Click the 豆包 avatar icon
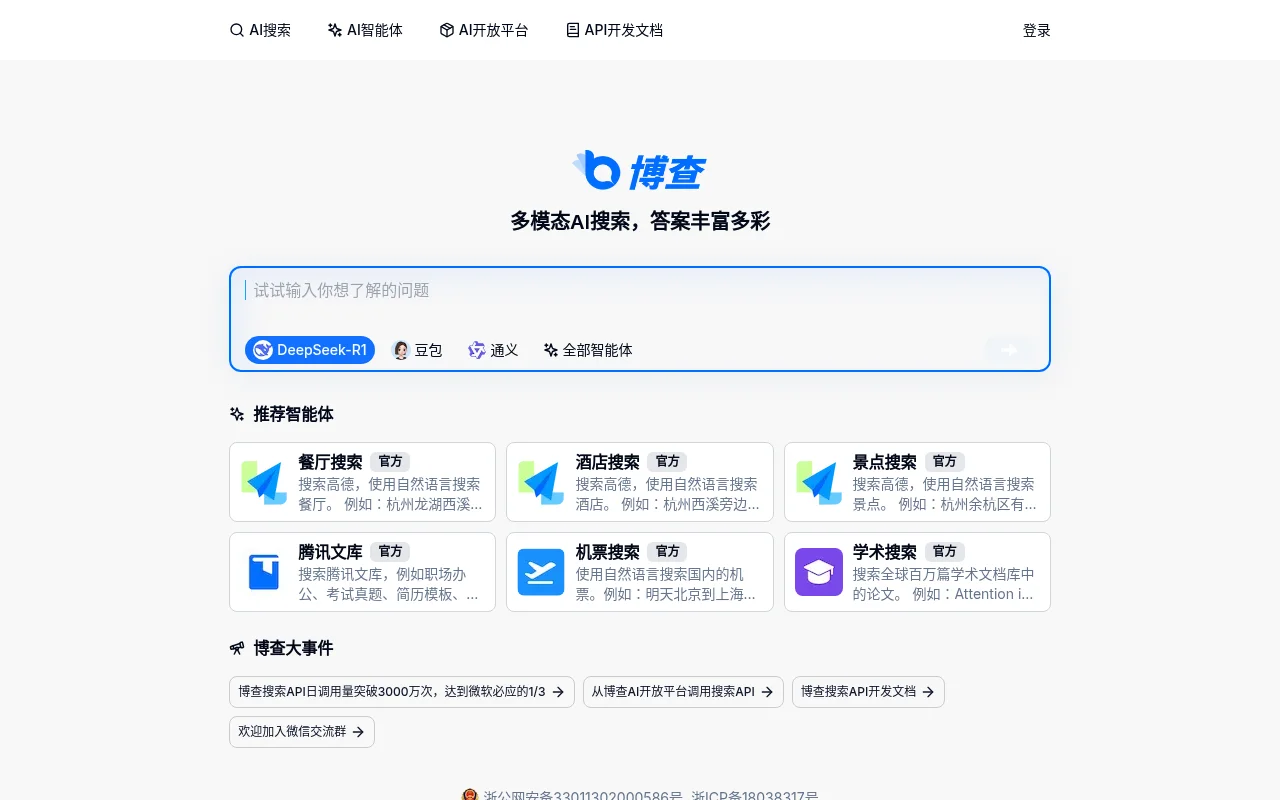This screenshot has width=1280, height=800. pos(400,350)
